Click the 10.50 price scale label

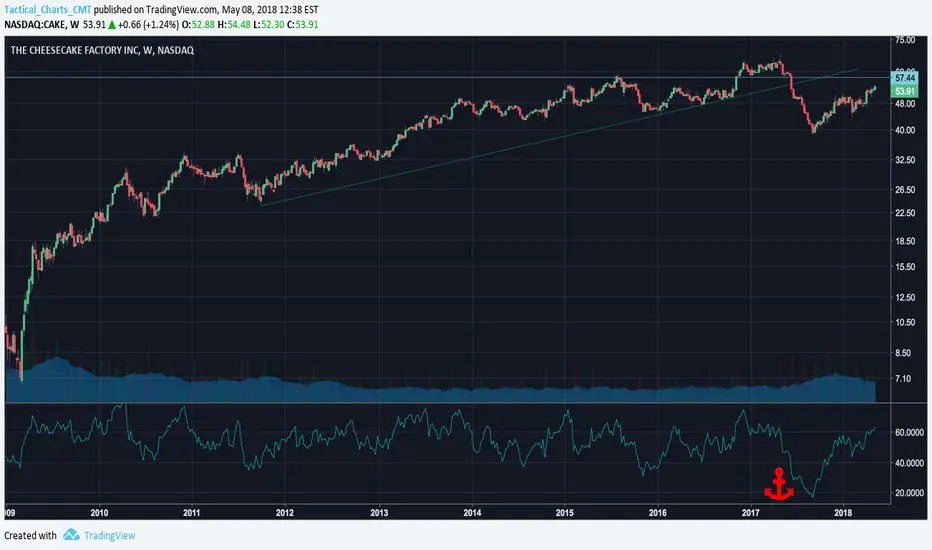coord(905,322)
